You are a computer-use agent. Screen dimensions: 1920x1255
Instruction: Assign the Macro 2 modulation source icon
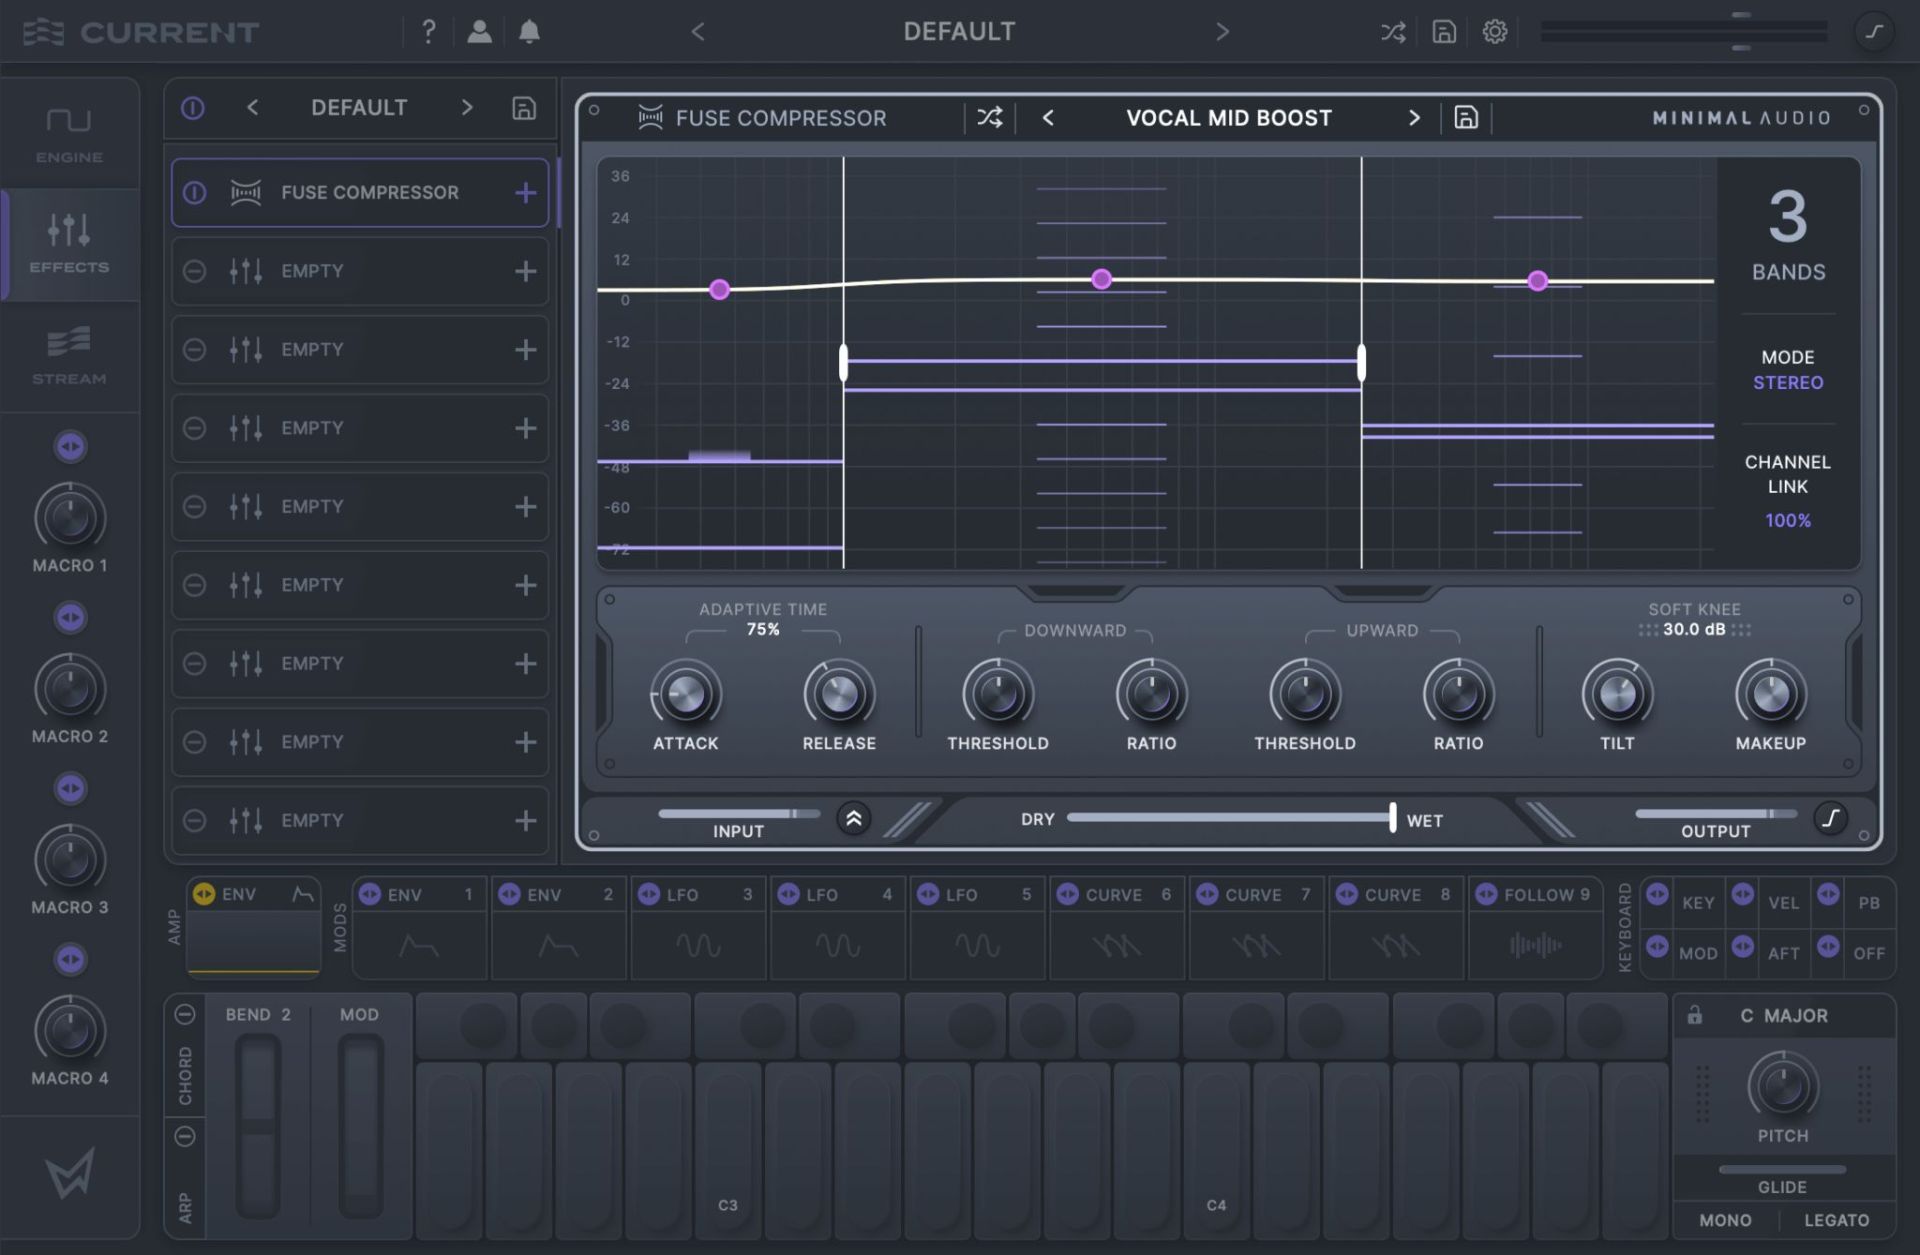(70, 617)
